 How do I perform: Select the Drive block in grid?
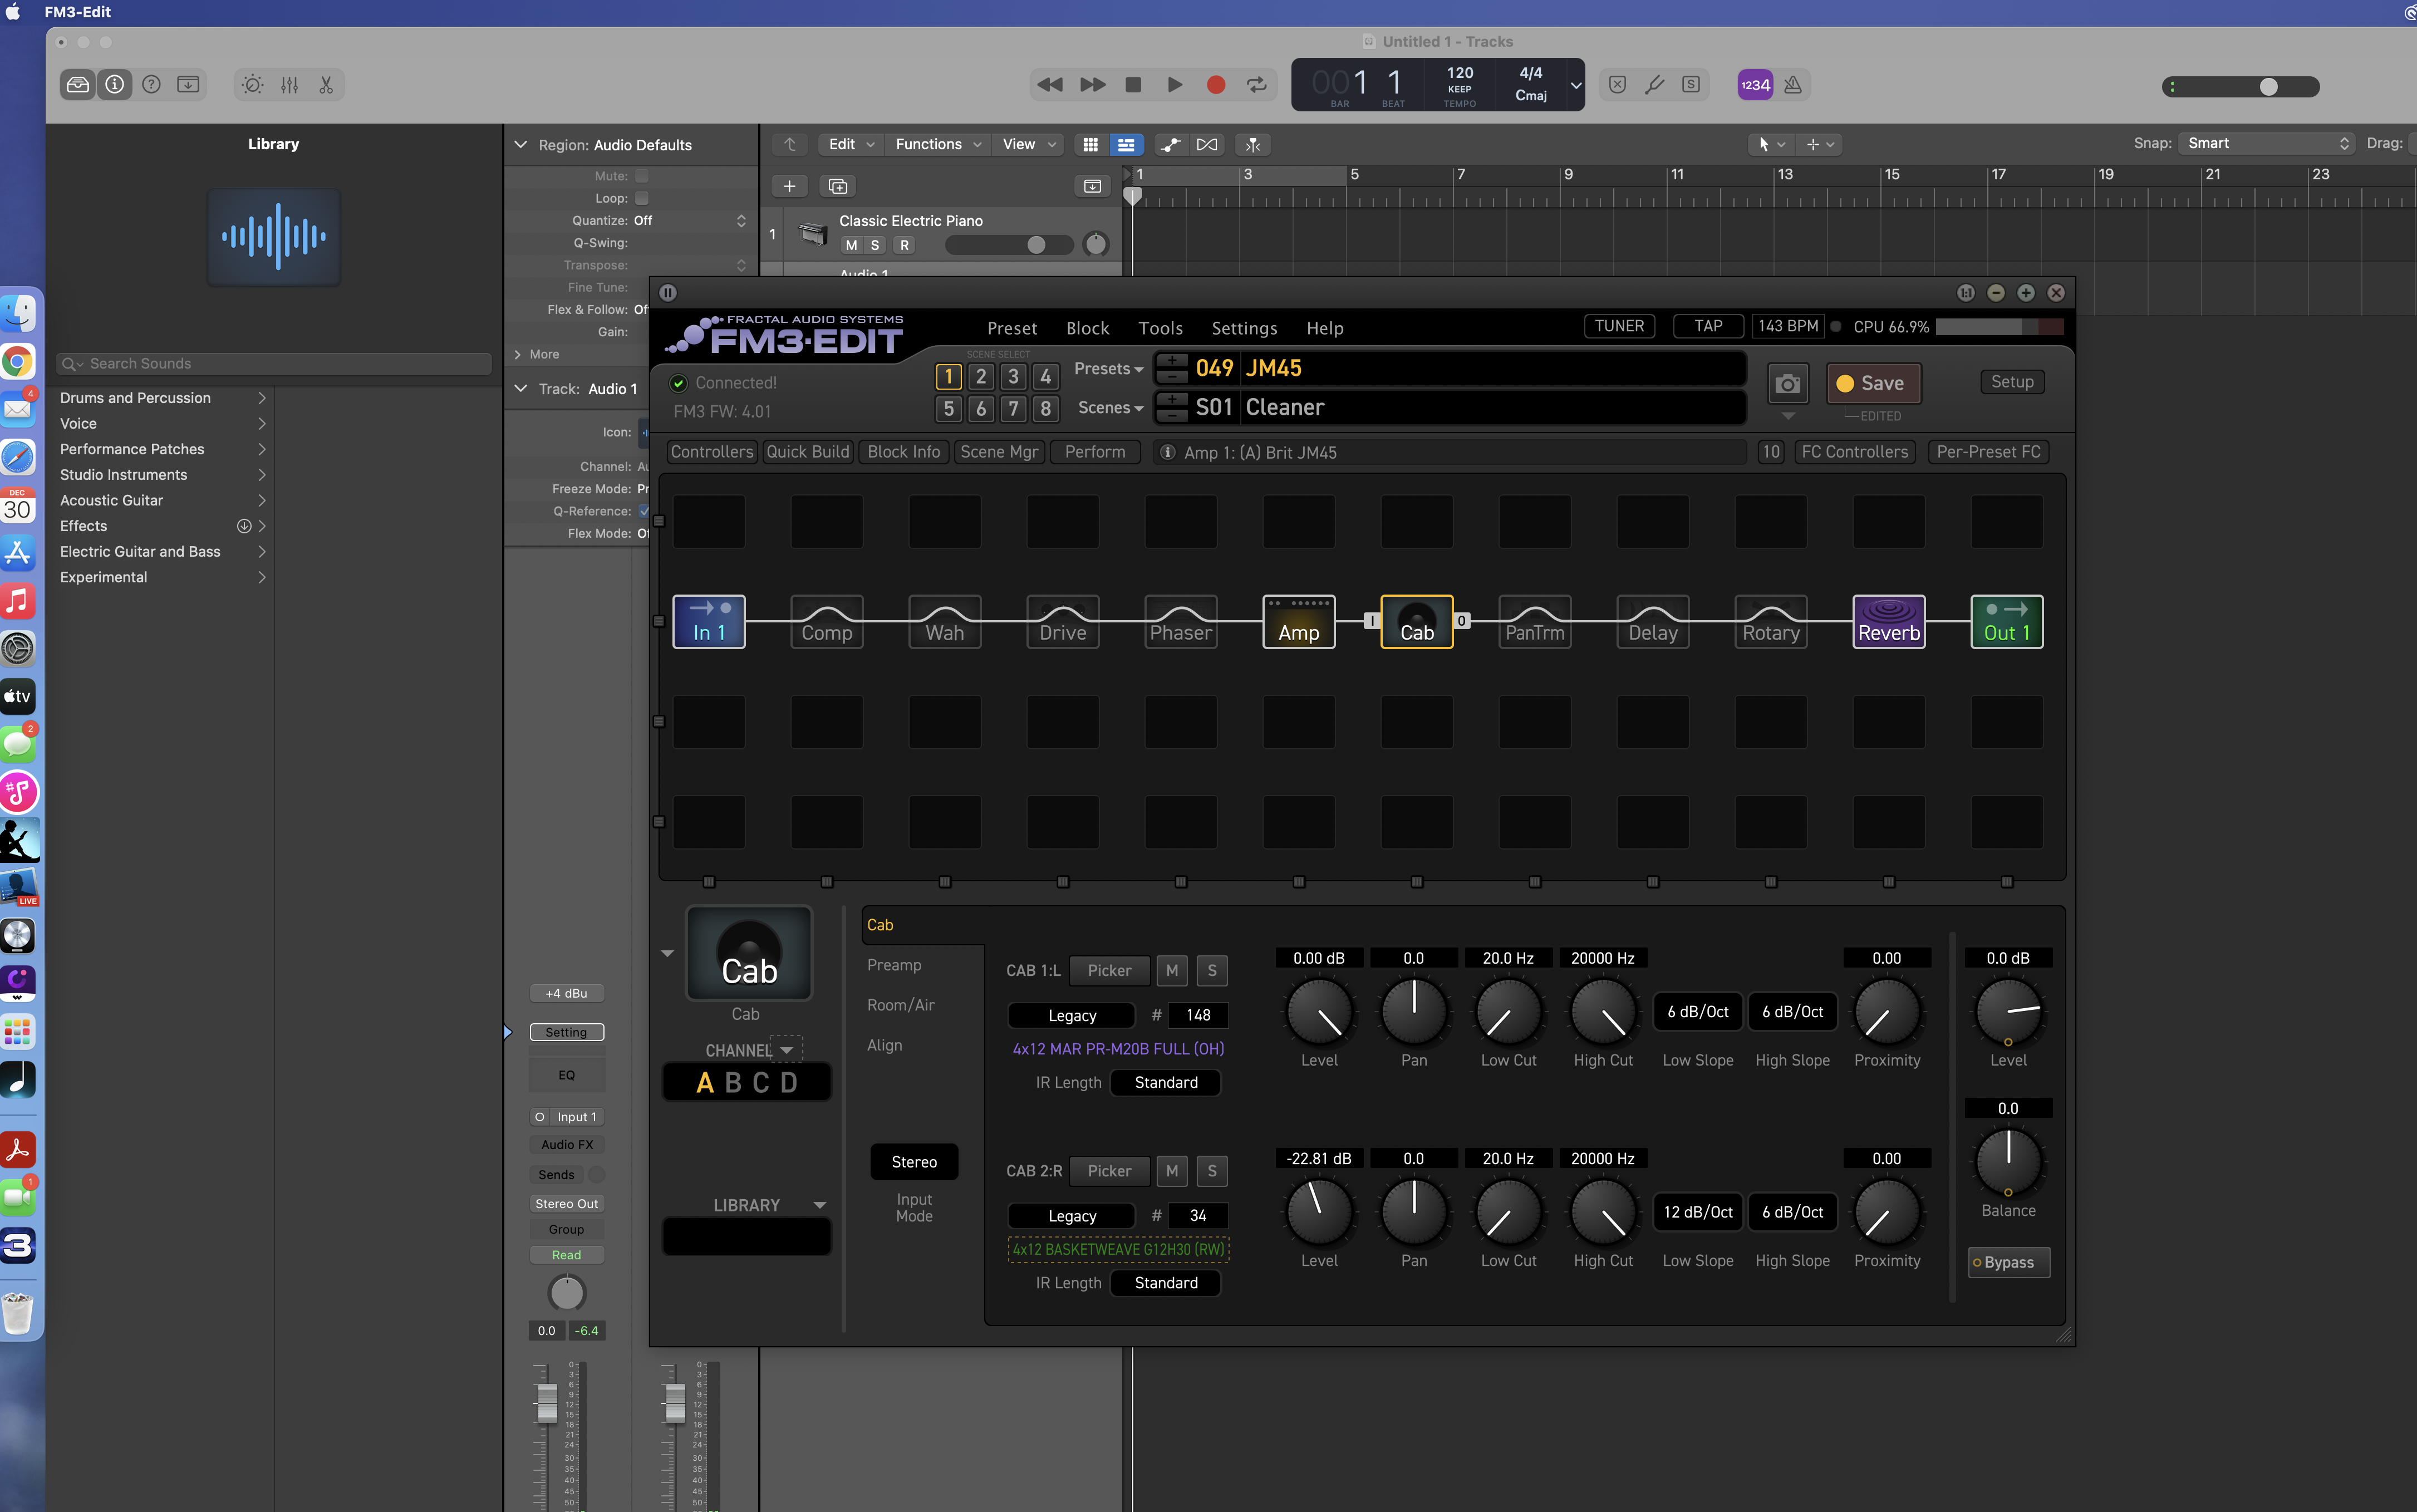[1062, 621]
